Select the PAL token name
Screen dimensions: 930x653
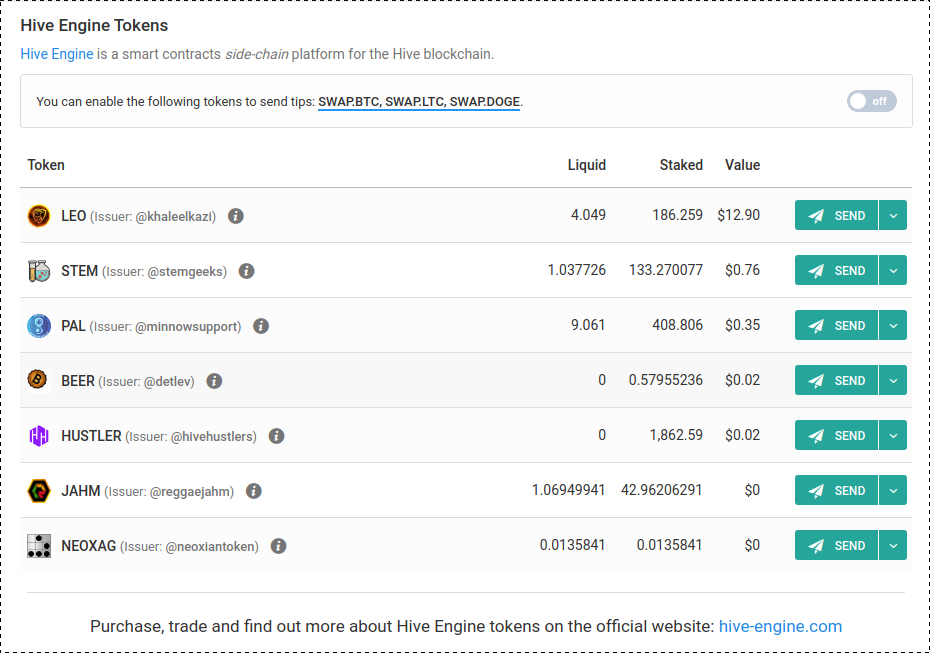click(x=73, y=326)
